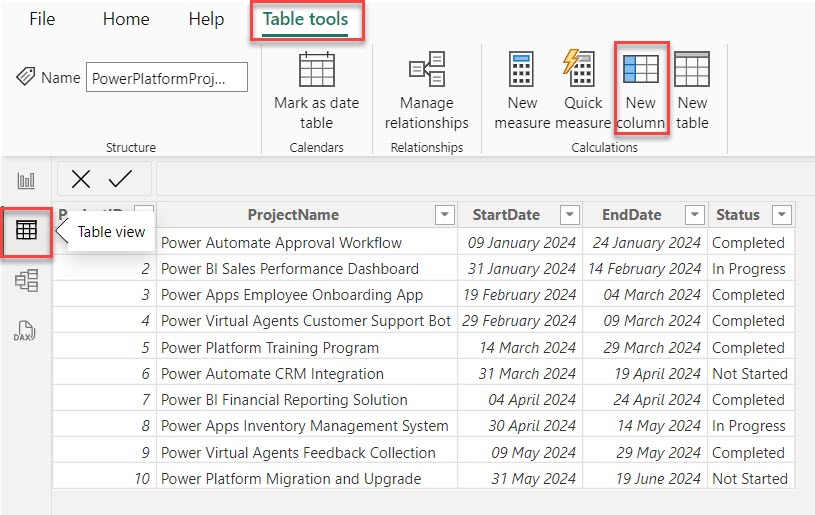Click inside the formula bar
Viewport: 815px width, 515px height.
pyautogui.click(x=485, y=179)
